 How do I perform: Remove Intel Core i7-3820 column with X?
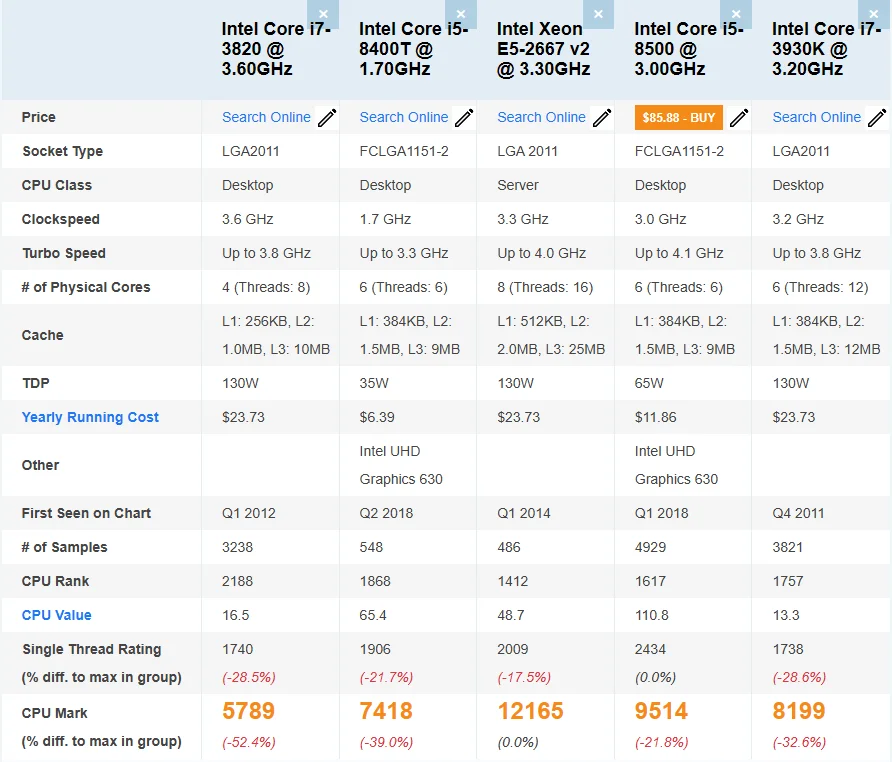pos(323,14)
